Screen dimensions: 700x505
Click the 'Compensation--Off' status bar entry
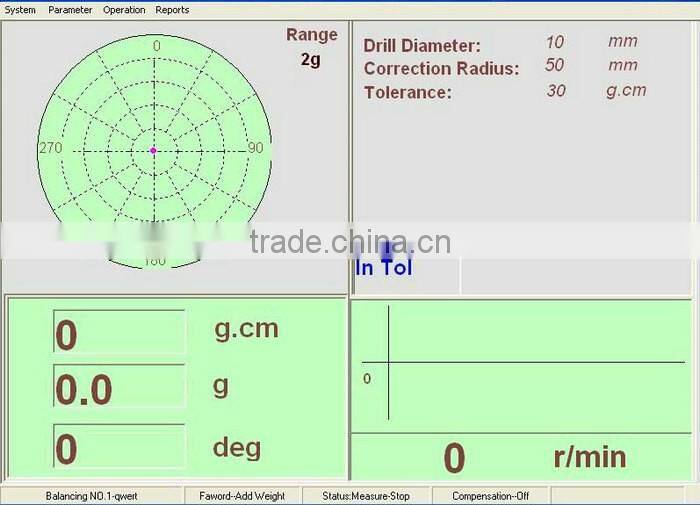[x=491, y=496]
